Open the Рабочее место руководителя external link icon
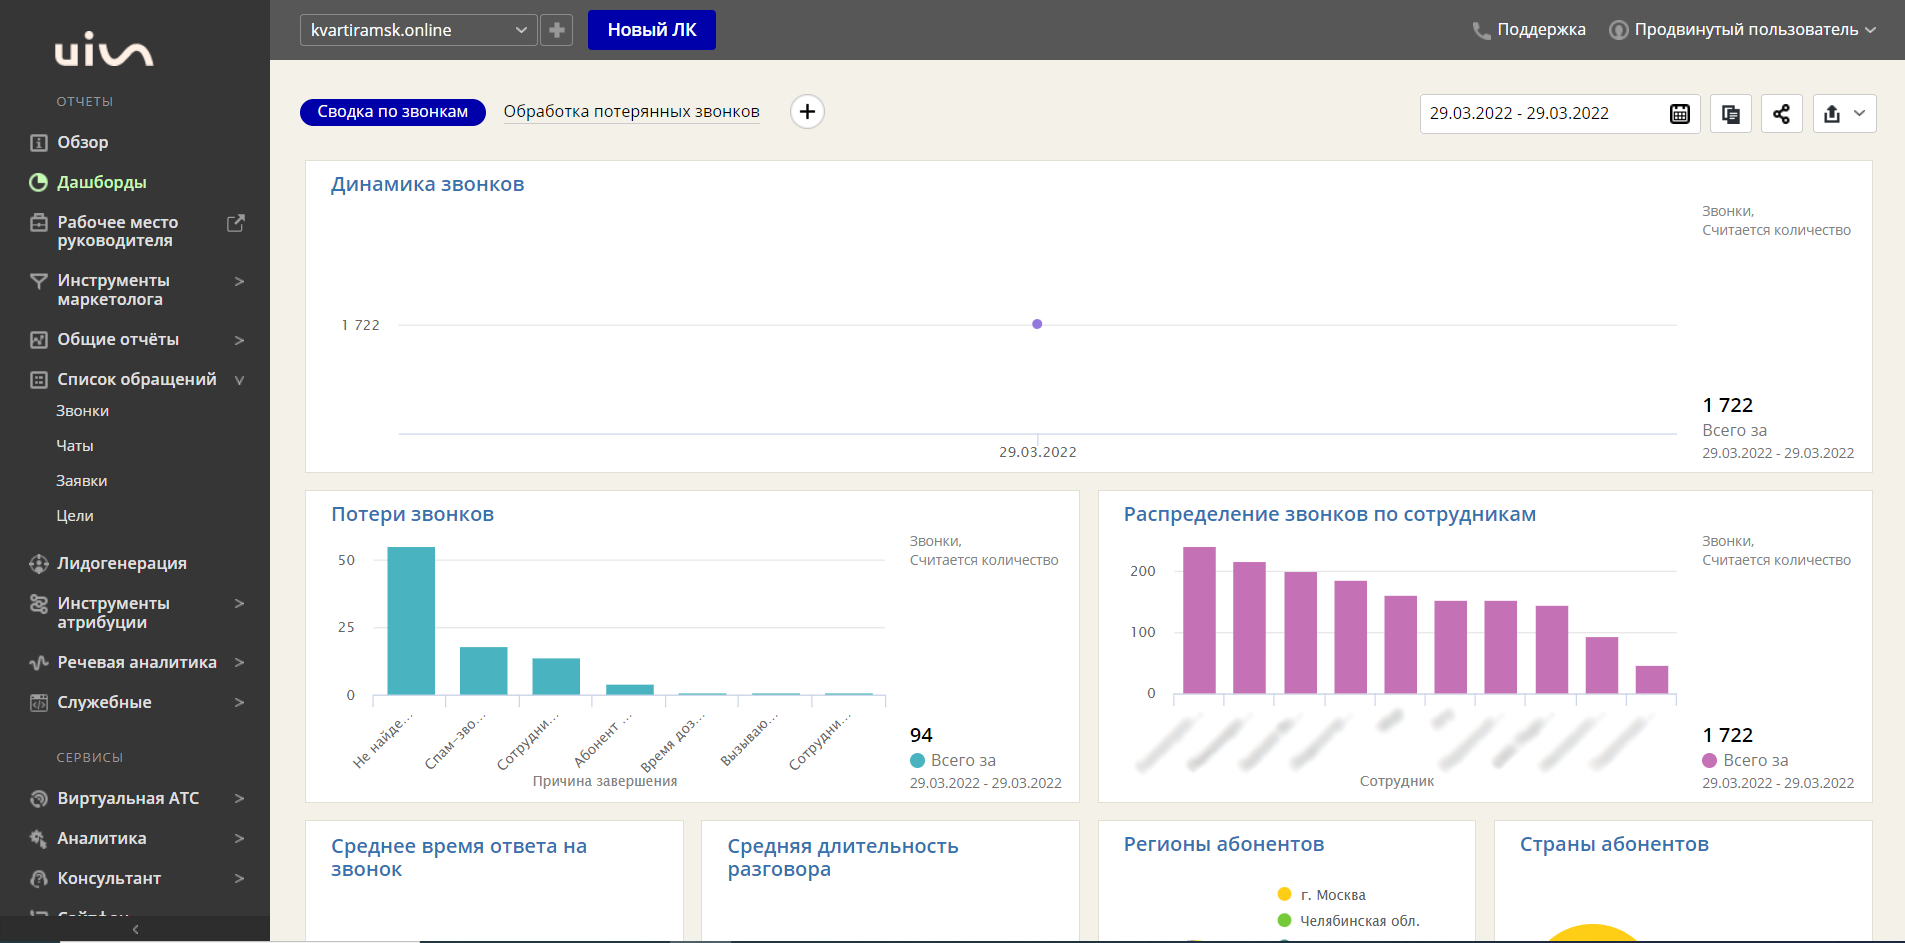Viewport: 1905px width, 943px height. [236, 223]
